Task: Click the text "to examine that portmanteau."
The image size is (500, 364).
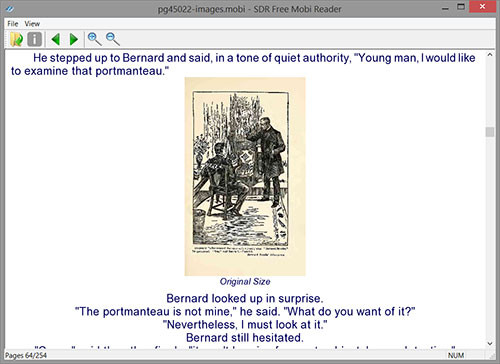Action: [90, 71]
